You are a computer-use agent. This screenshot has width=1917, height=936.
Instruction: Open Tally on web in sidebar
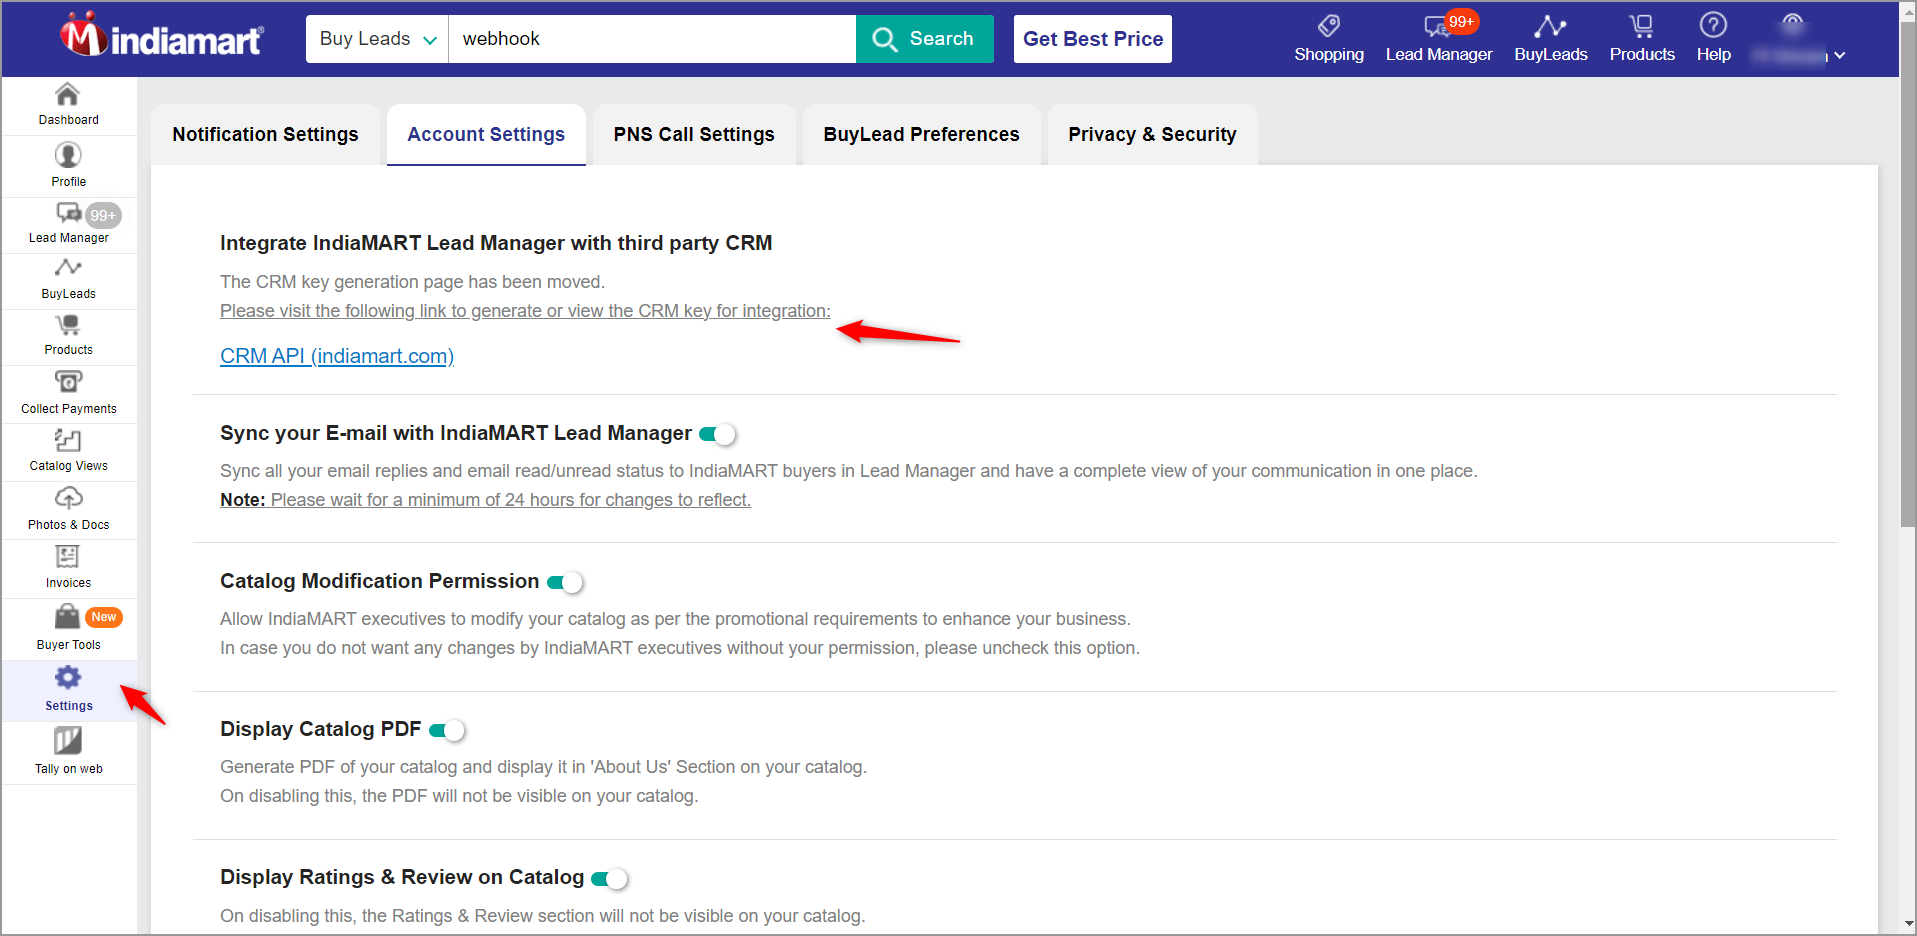68,753
